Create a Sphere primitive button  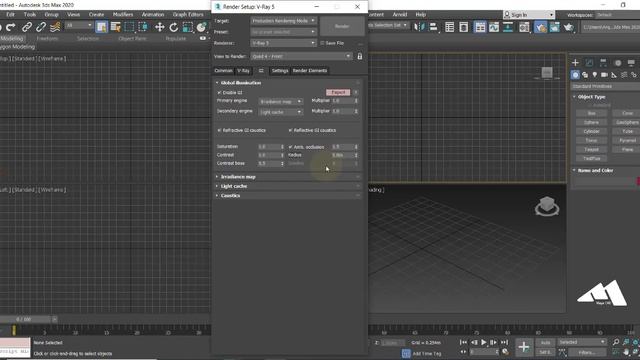pyautogui.click(x=591, y=122)
